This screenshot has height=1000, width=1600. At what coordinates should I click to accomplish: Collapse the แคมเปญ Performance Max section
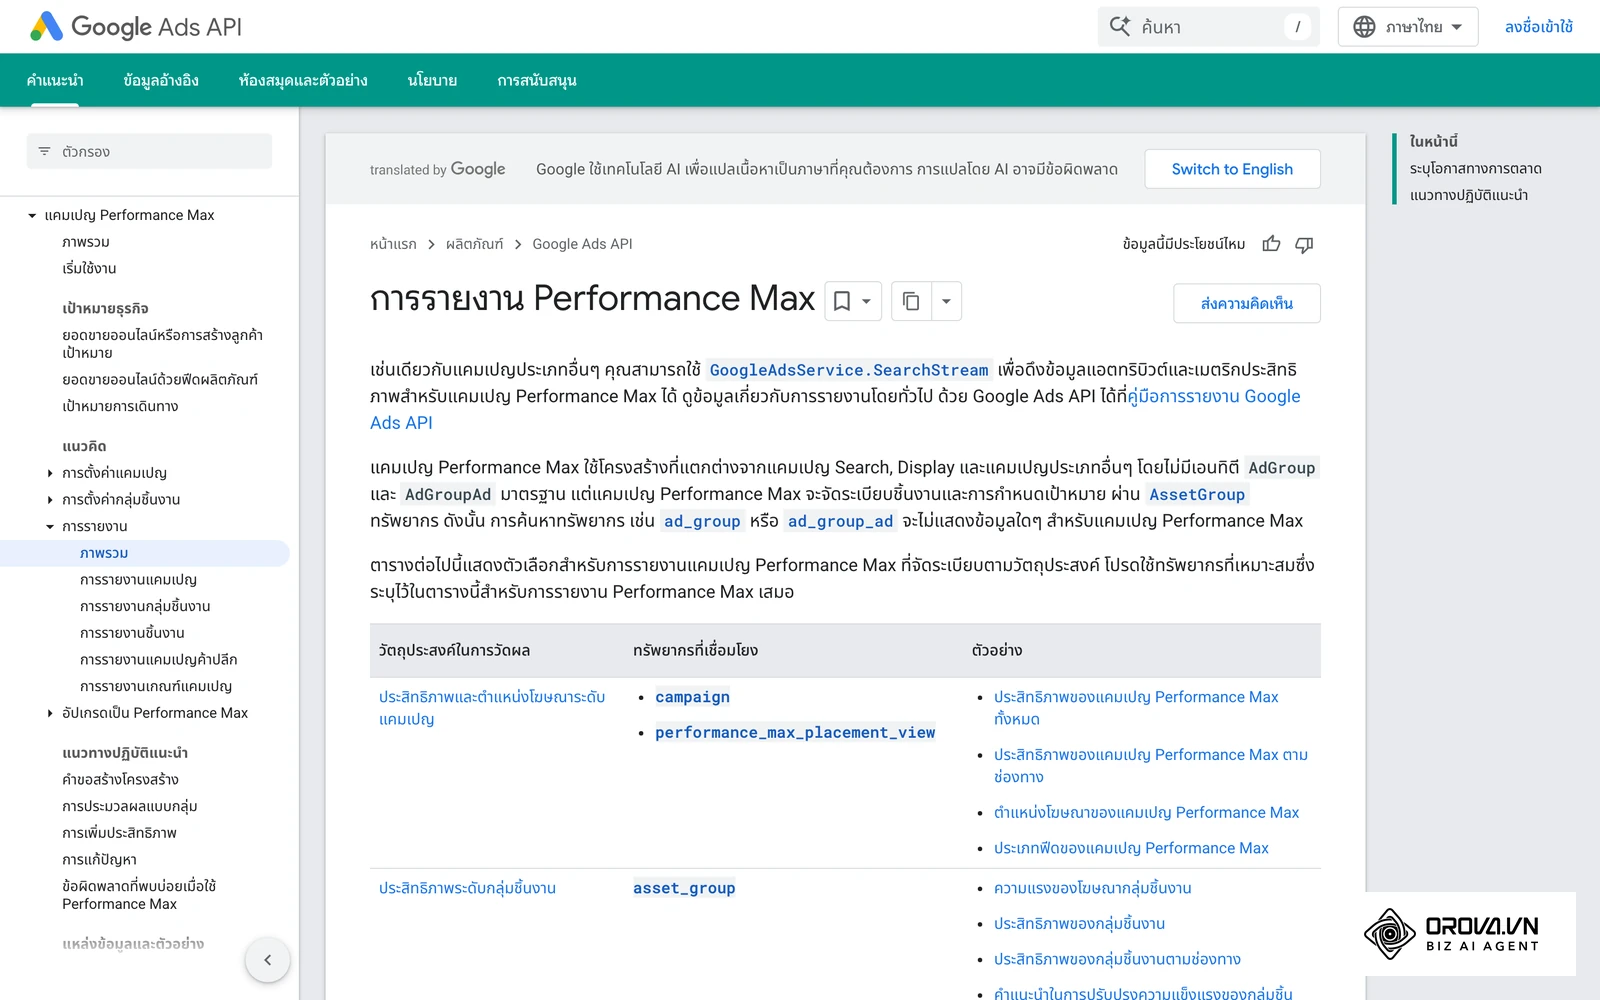tap(32, 215)
